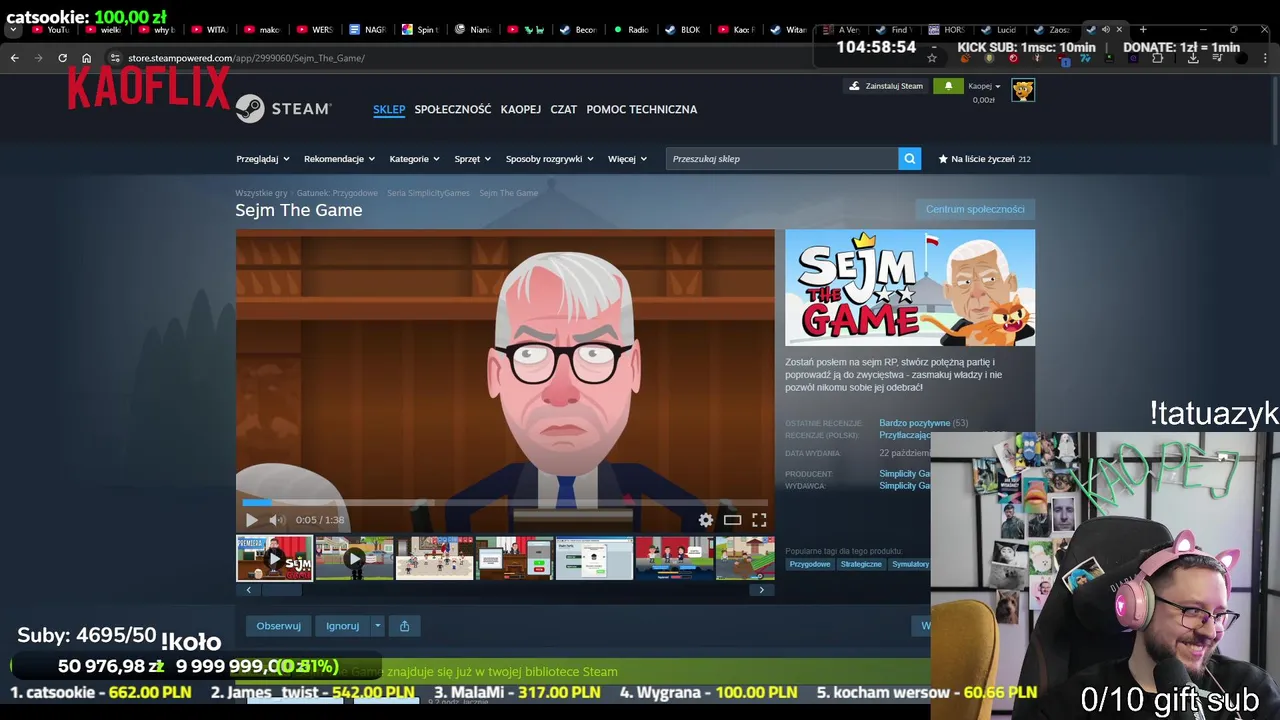Select POMOC TECHNICZNA menu item

point(642,109)
